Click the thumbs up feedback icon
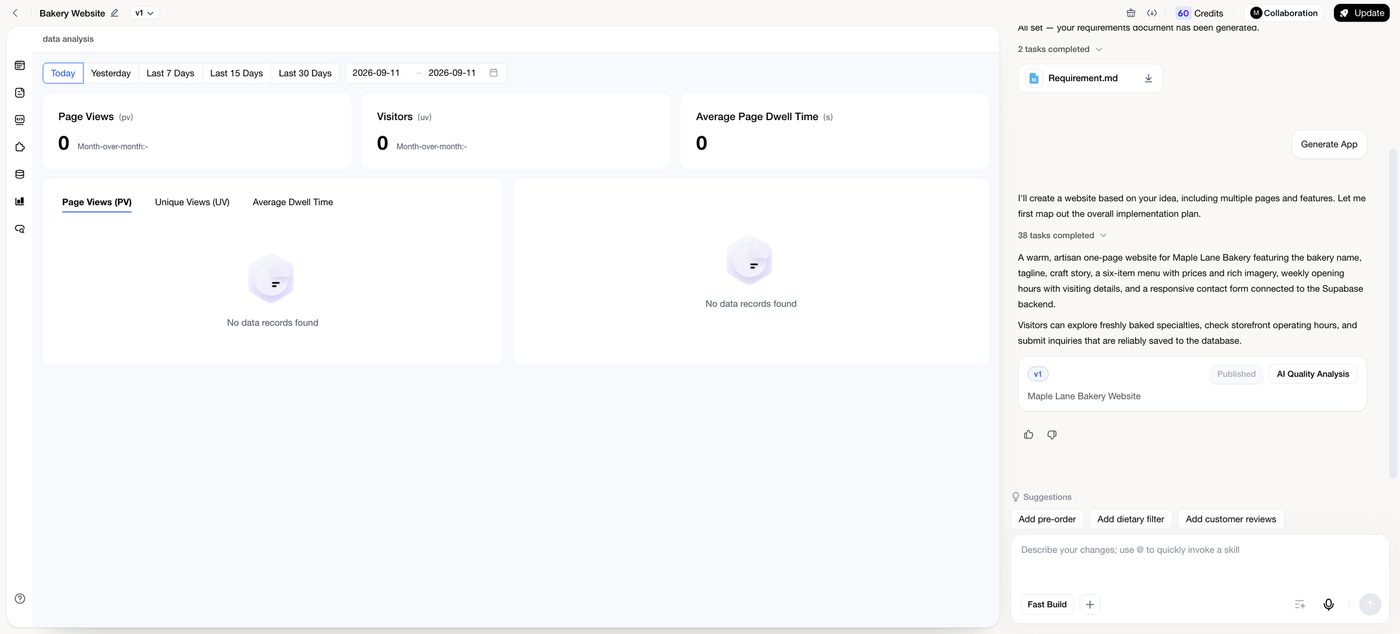 [x=1028, y=434]
